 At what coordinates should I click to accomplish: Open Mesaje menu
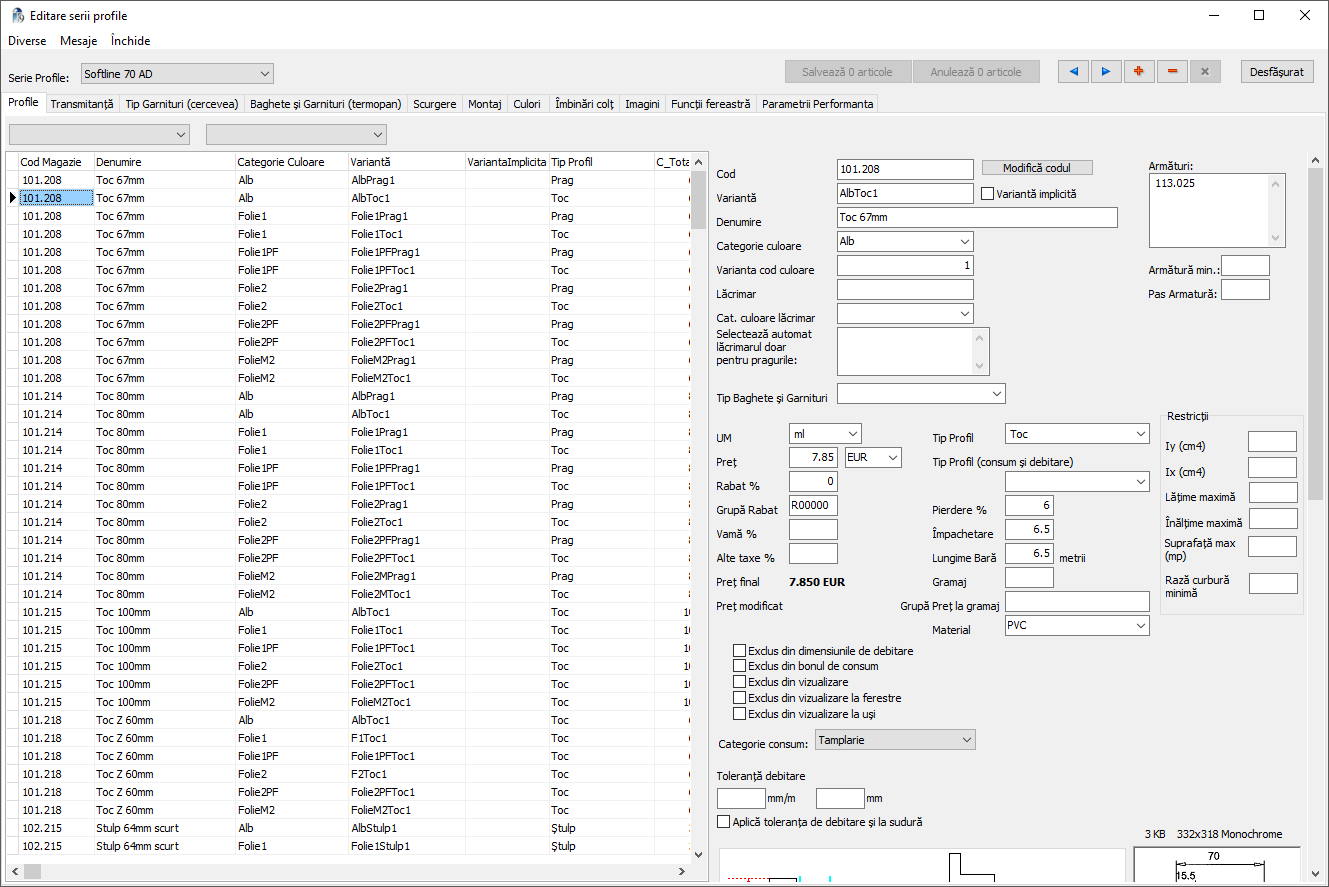[78, 41]
